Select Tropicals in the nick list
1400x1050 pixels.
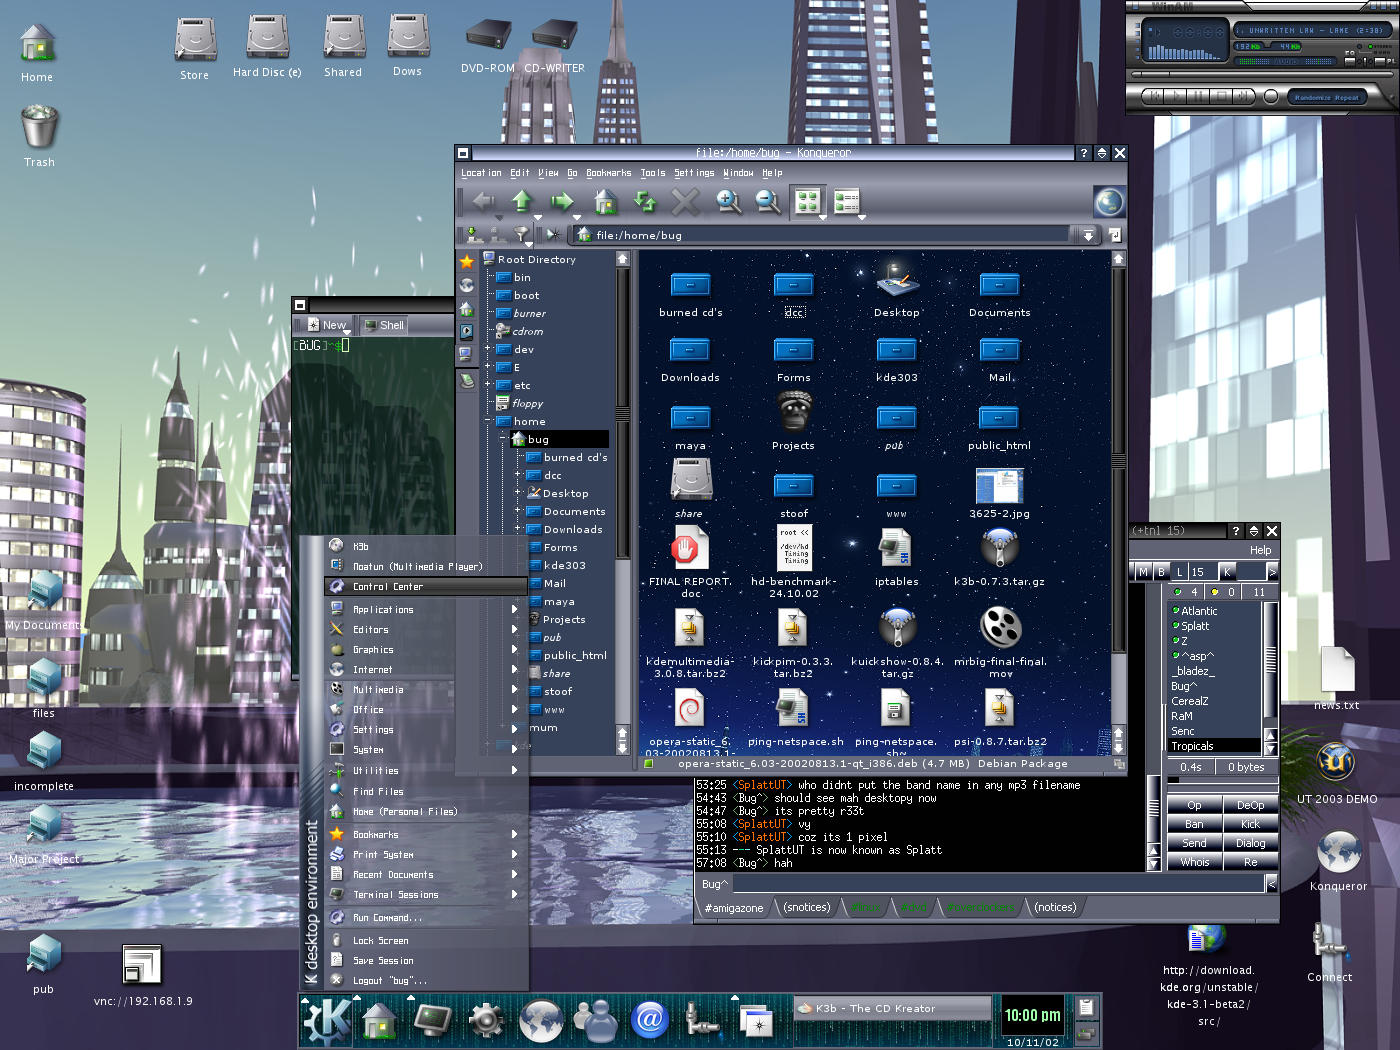click(1214, 746)
